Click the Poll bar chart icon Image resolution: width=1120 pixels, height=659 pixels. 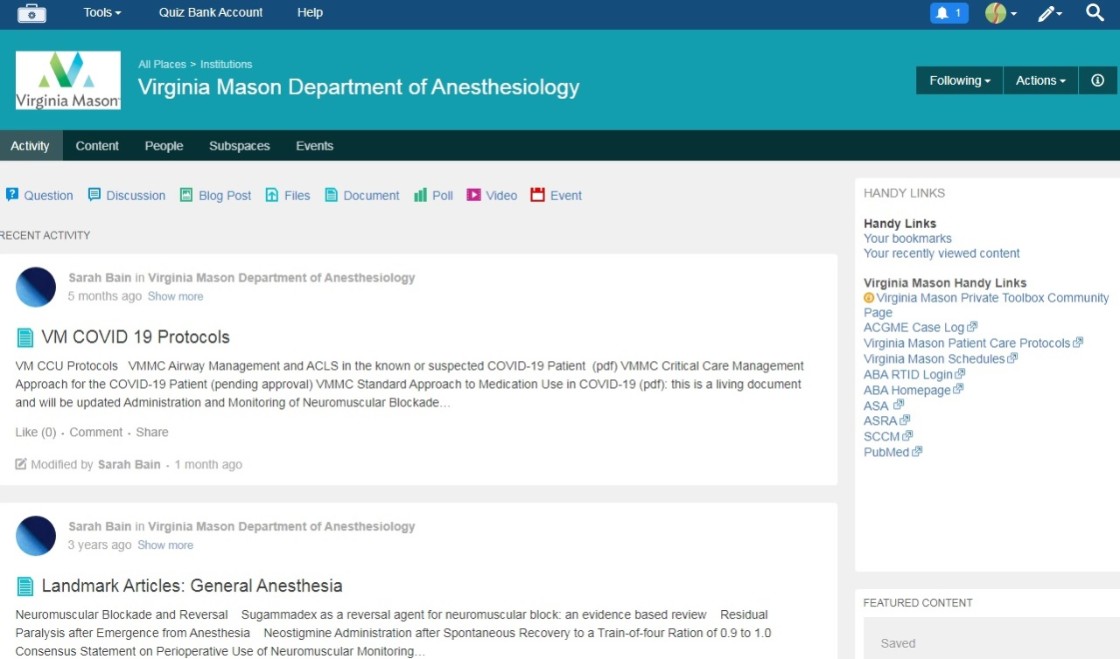click(x=420, y=194)
